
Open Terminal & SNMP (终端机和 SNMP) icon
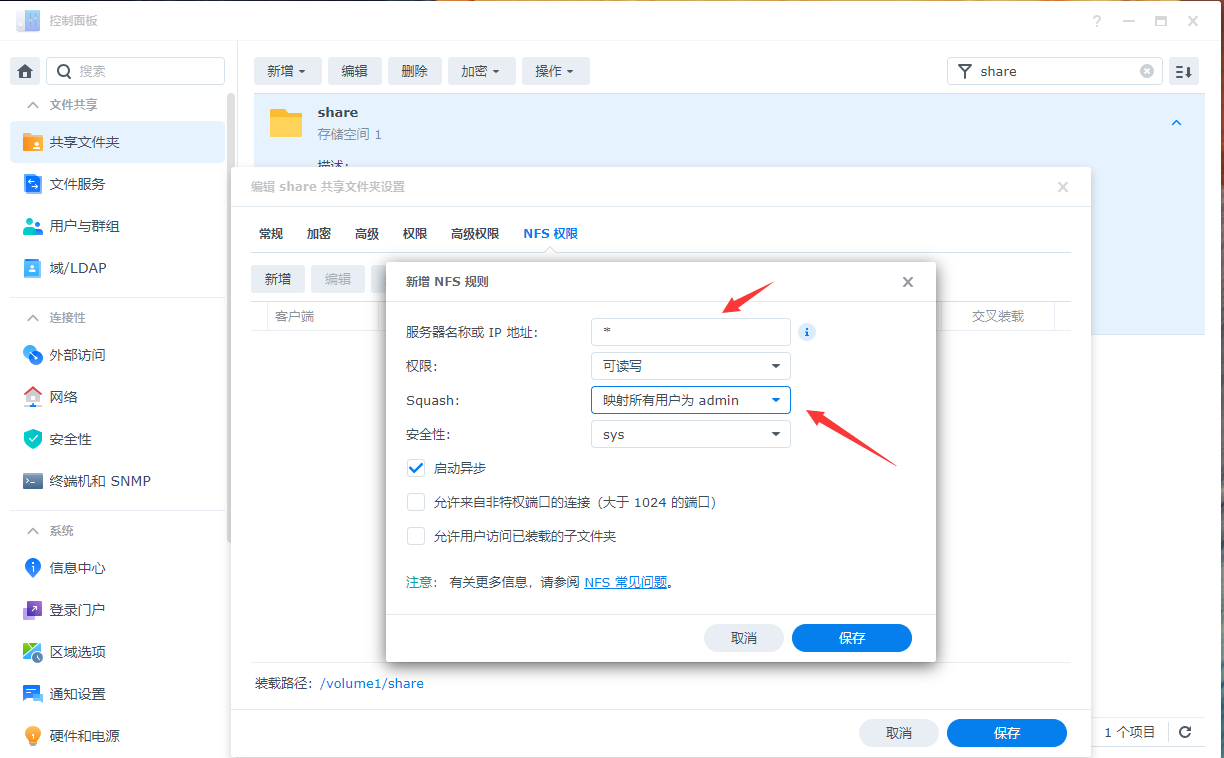click(x=33, y=481)
